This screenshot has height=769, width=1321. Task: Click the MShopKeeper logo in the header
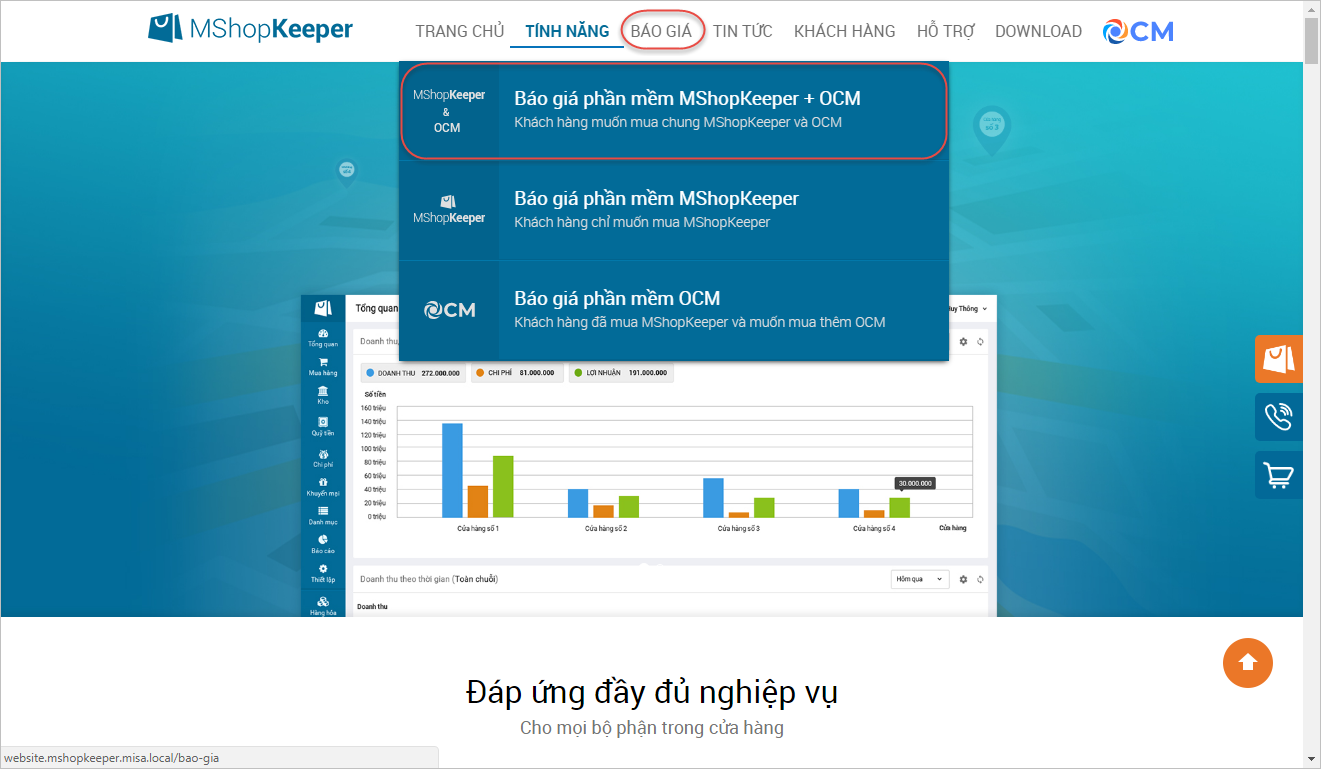coord(251,28)
